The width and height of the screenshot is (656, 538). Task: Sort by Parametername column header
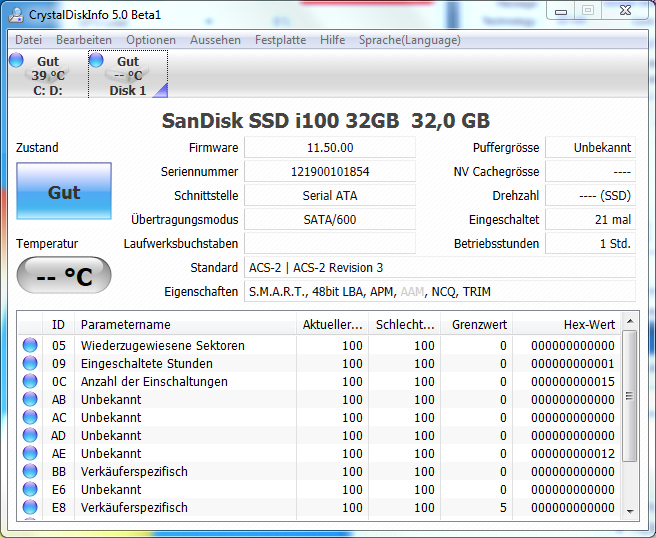pos(185,325)
